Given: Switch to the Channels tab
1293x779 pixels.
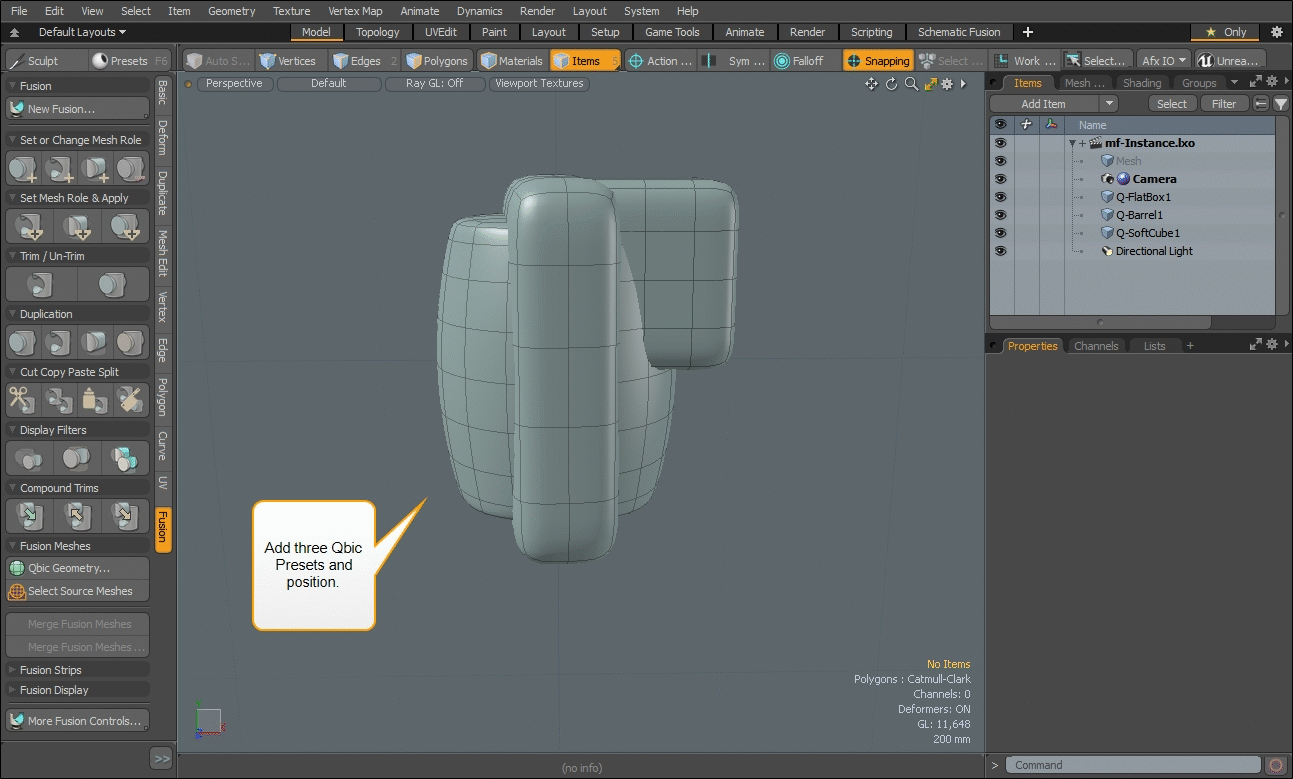Looking at the screenshot, I should 1095,346.
